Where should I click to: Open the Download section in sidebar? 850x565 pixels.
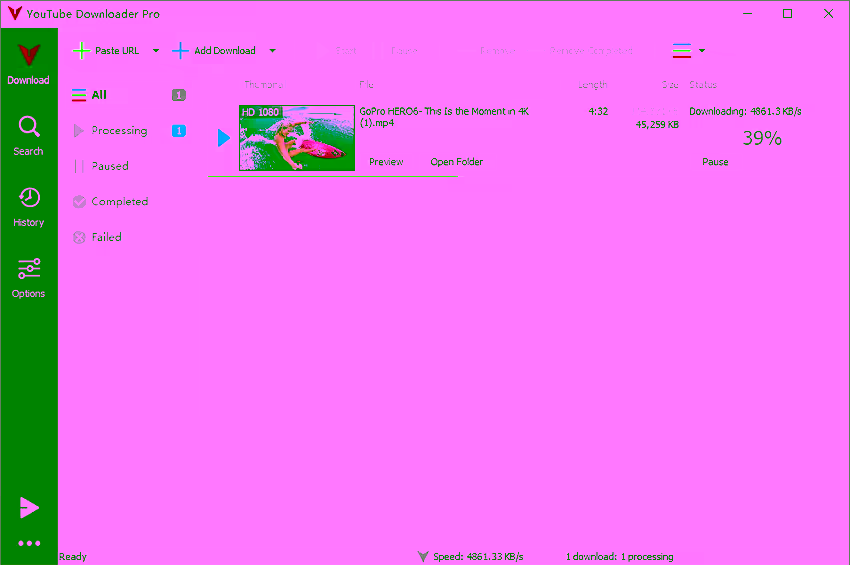(28, 65)
